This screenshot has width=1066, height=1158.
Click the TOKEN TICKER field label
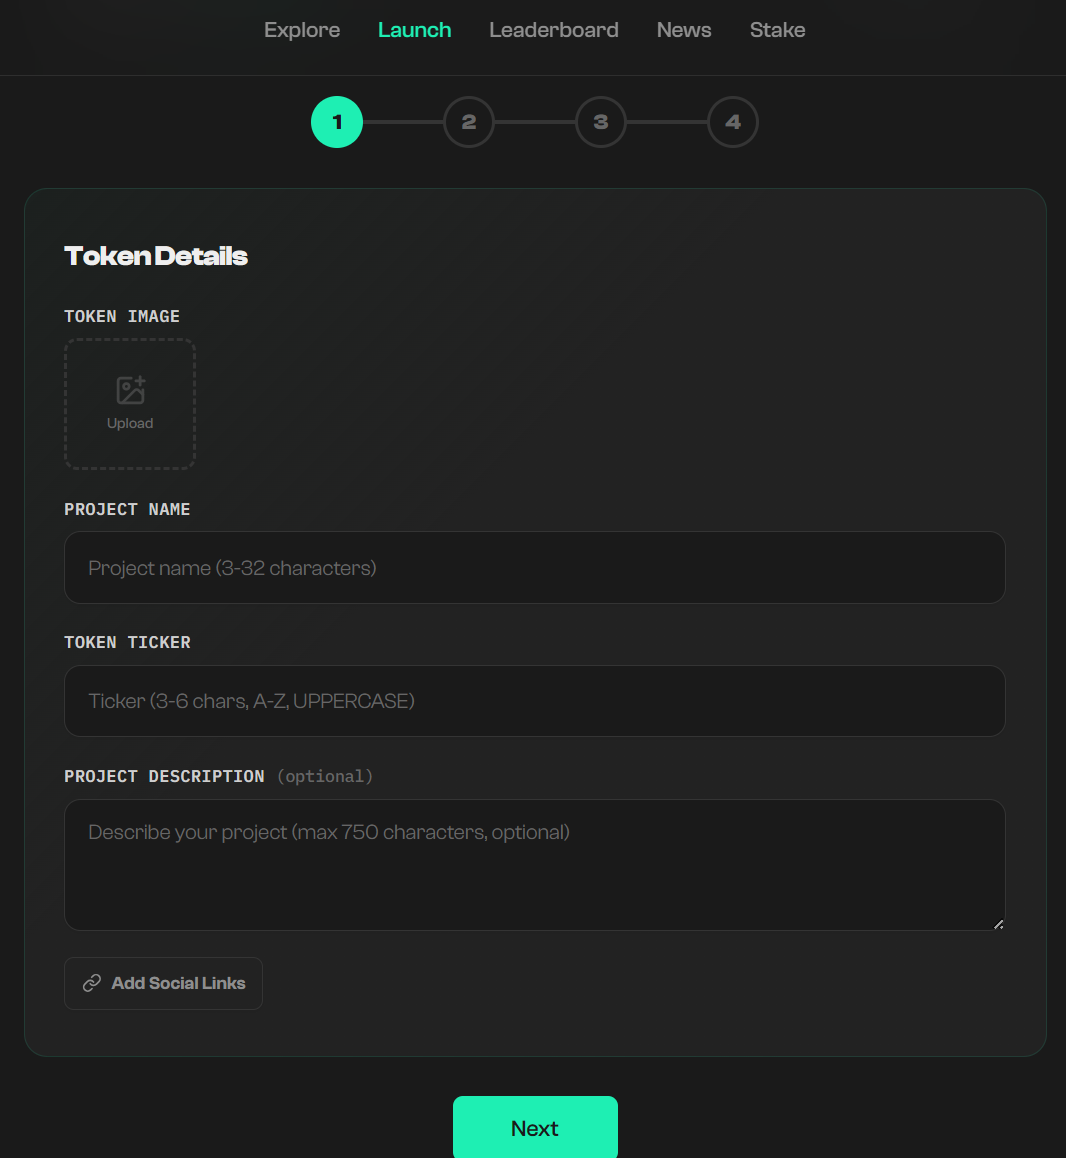(x=127, y=642)
